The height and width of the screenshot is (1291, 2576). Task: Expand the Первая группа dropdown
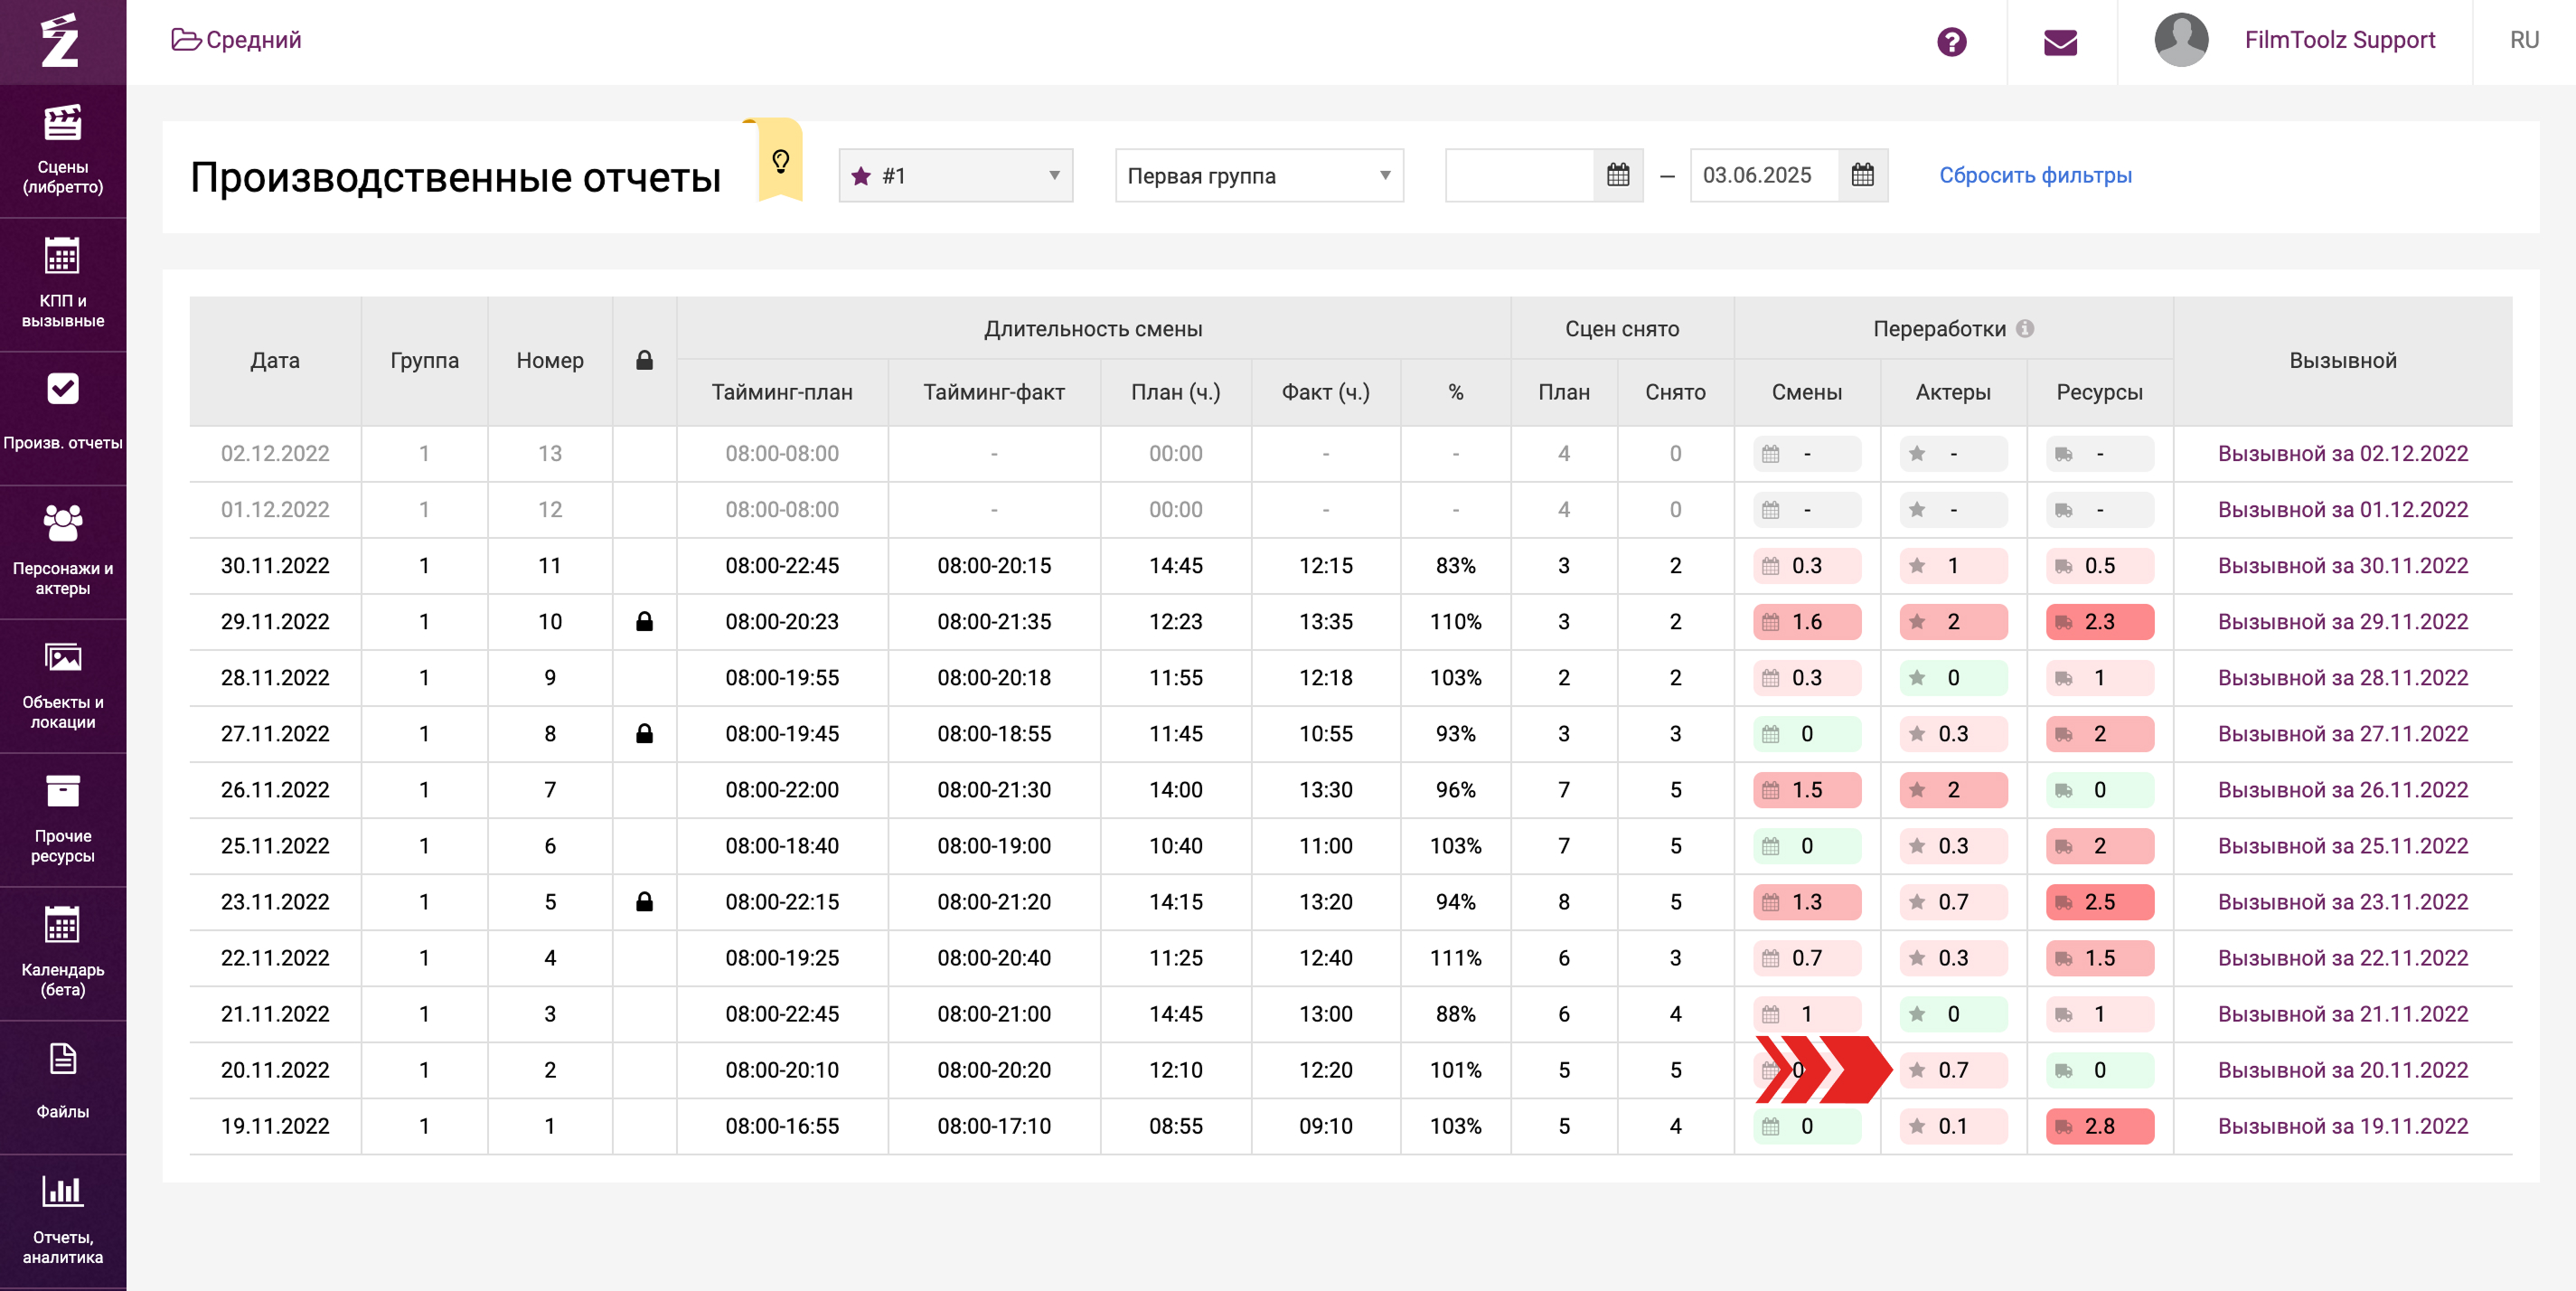pos(1259,176)
